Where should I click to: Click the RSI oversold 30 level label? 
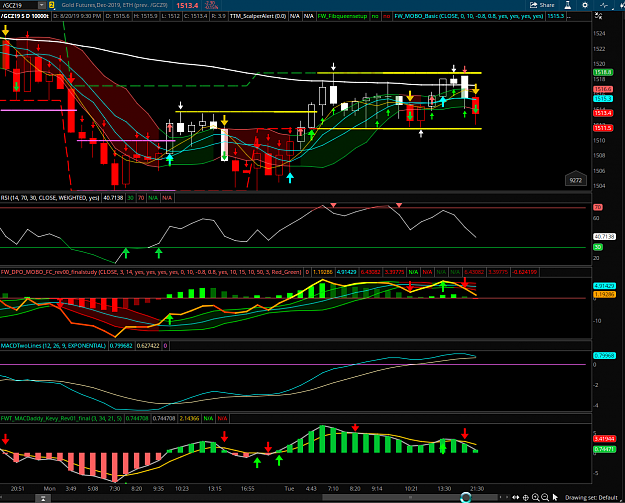click(x=598, y=247)
